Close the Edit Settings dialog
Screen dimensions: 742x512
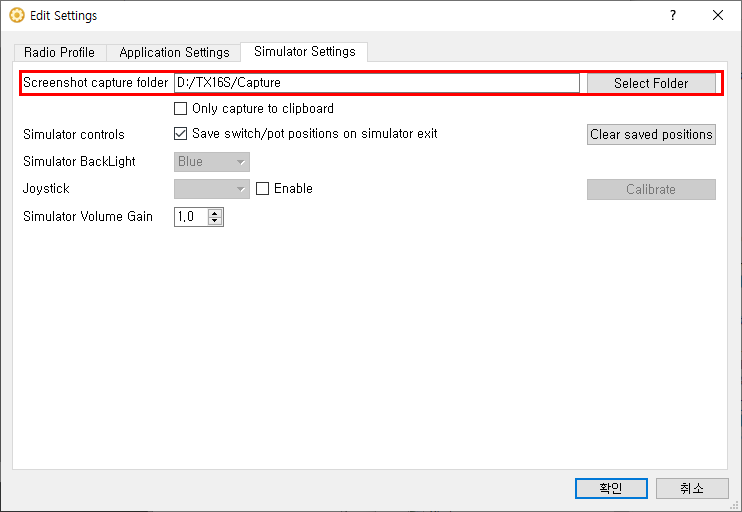coord(717,16)
